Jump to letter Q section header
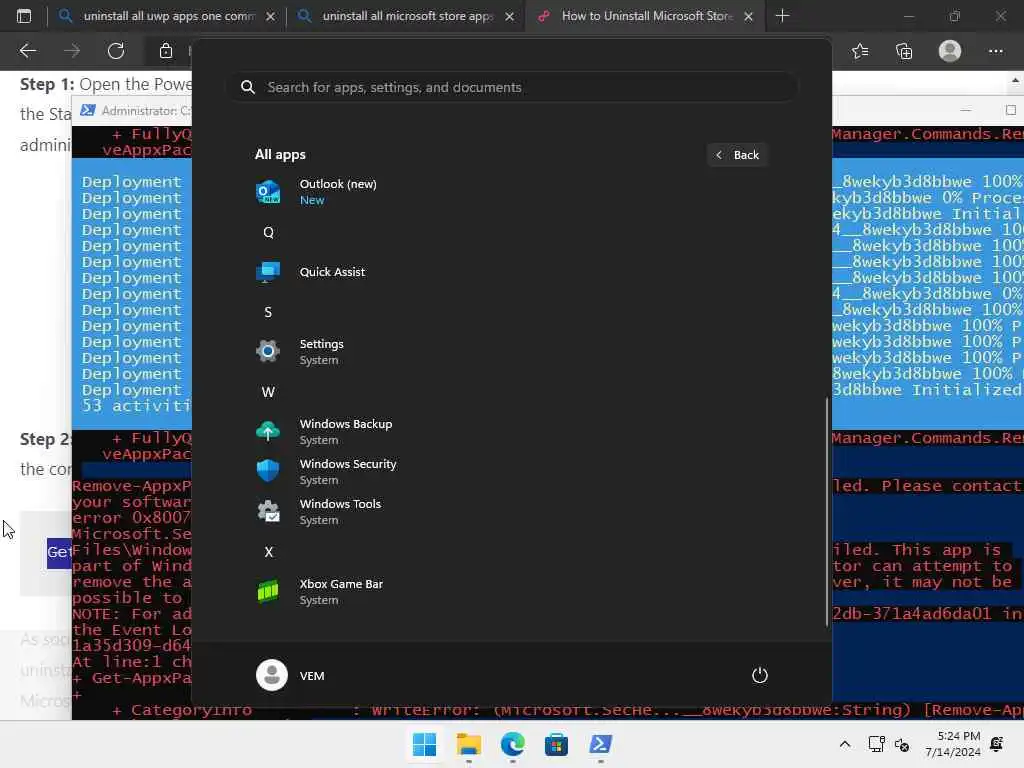Image resolution: width=1024 pixels, height=768 pixels. (268, 232)
